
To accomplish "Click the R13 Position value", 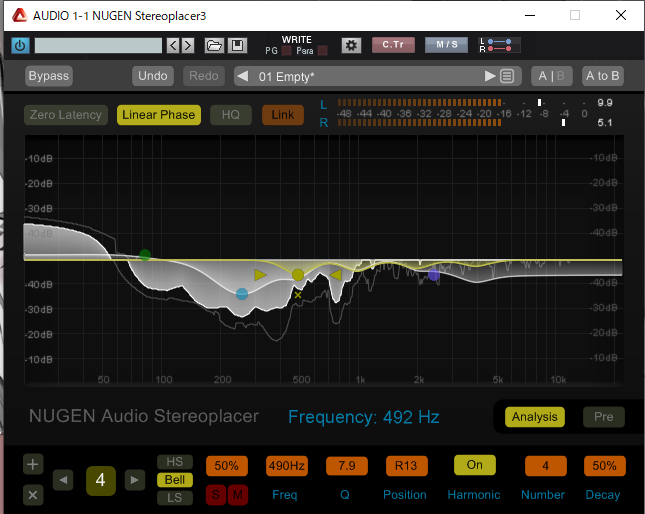I will coord(406,466).
